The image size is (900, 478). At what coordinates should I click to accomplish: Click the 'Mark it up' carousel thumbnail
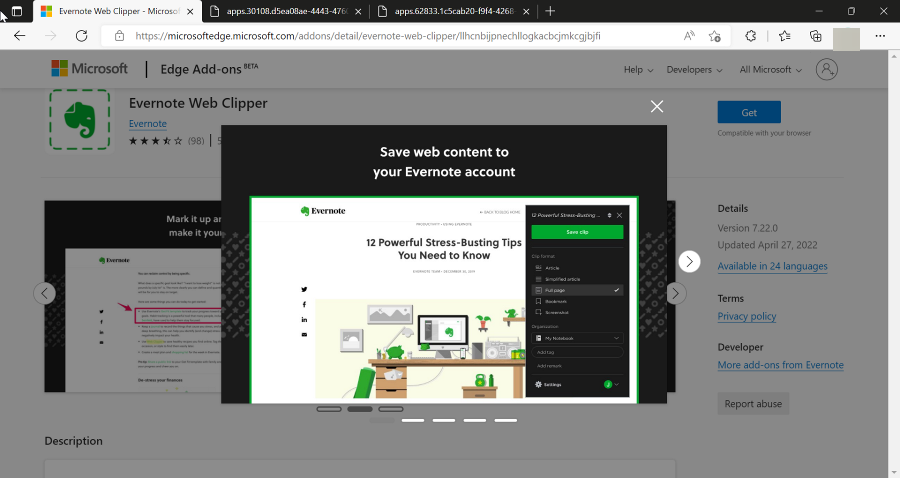tap(133, 296)
